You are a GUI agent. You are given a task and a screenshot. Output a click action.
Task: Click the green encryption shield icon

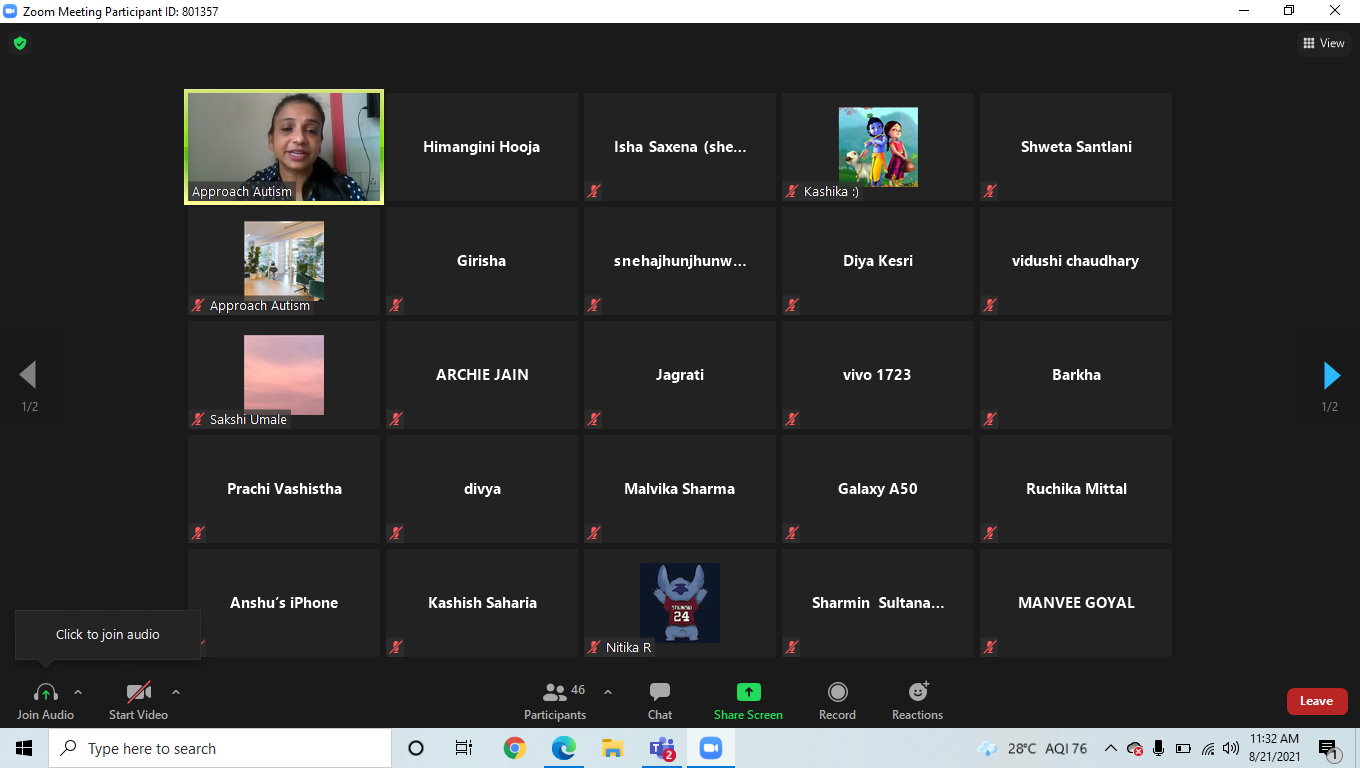[19, 43]
